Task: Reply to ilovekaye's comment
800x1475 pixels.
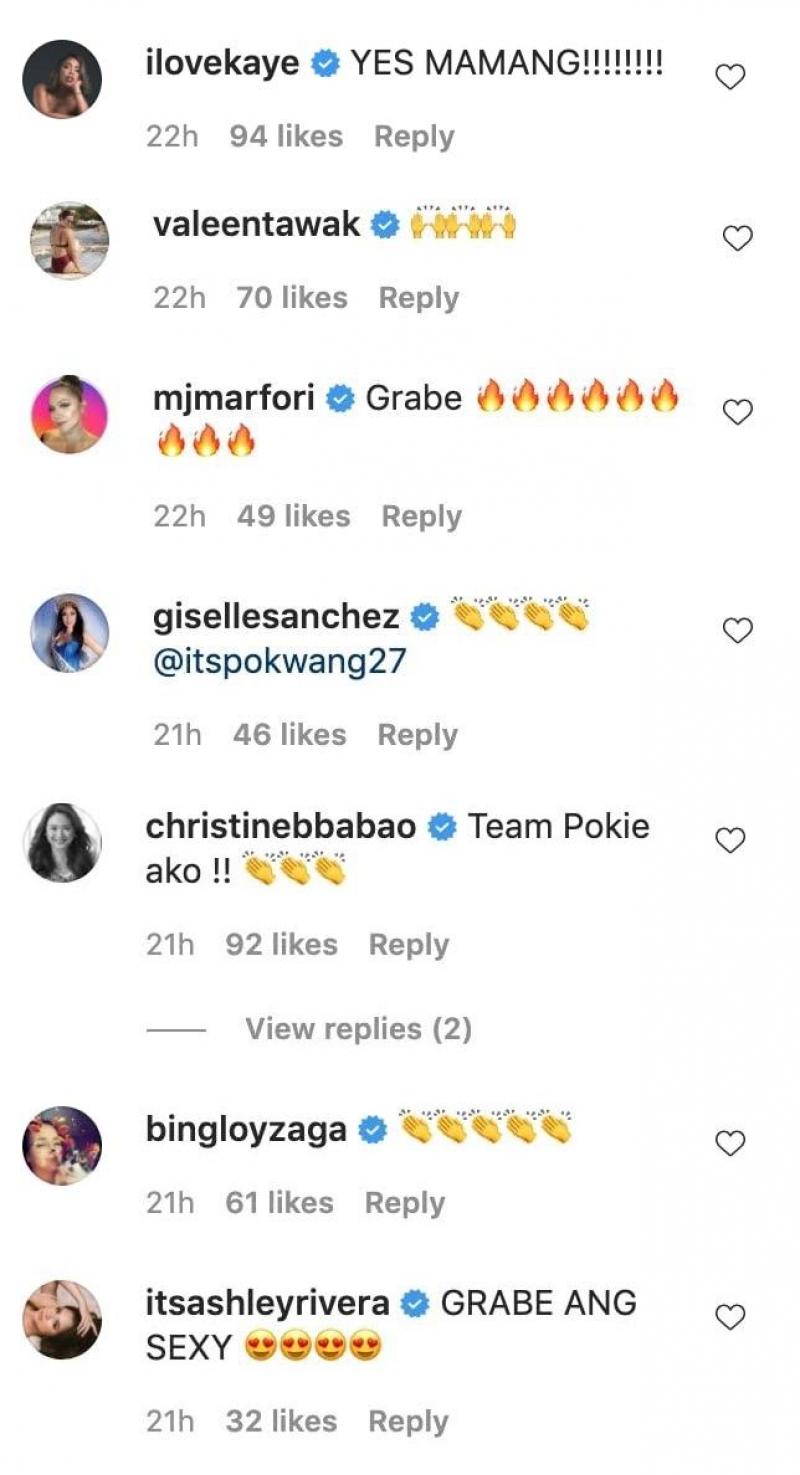Action: click(414, 137)
